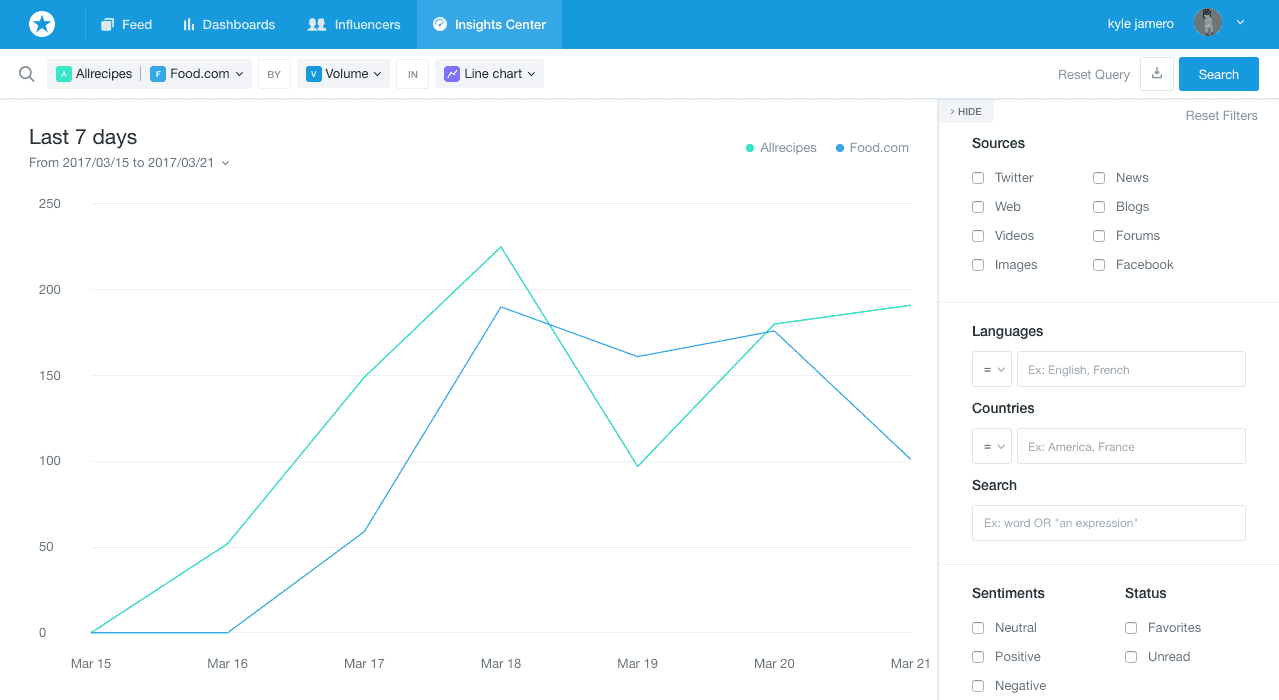The width and height of the screenshot is (1279, 700).
Task: Open the Feed tab
Action: [126, 24]
